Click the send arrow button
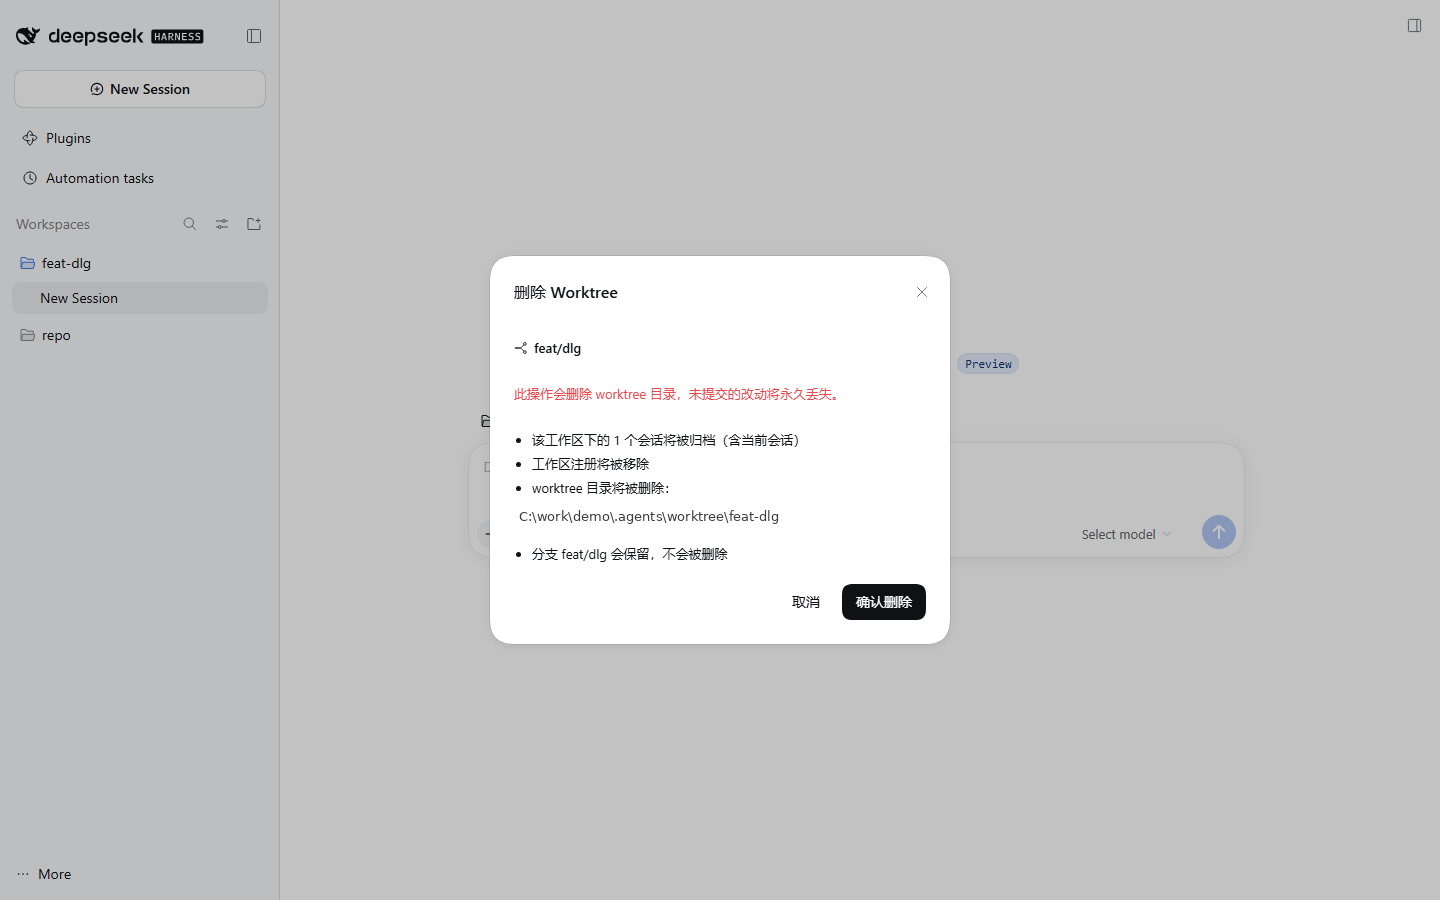 tap(1219, 532)
